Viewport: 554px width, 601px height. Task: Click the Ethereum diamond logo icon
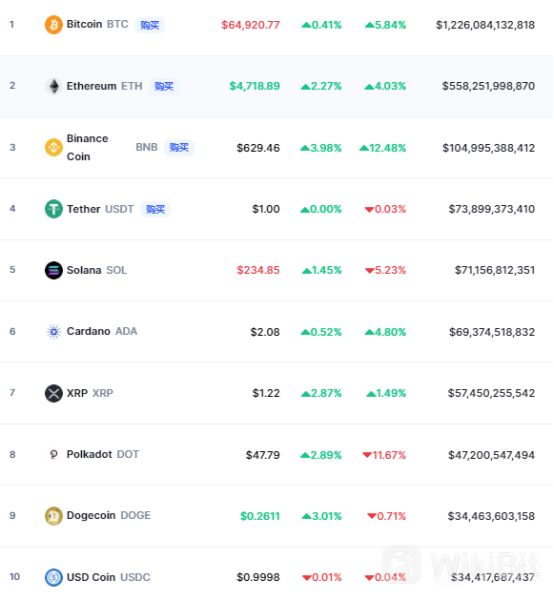[54, 86]
